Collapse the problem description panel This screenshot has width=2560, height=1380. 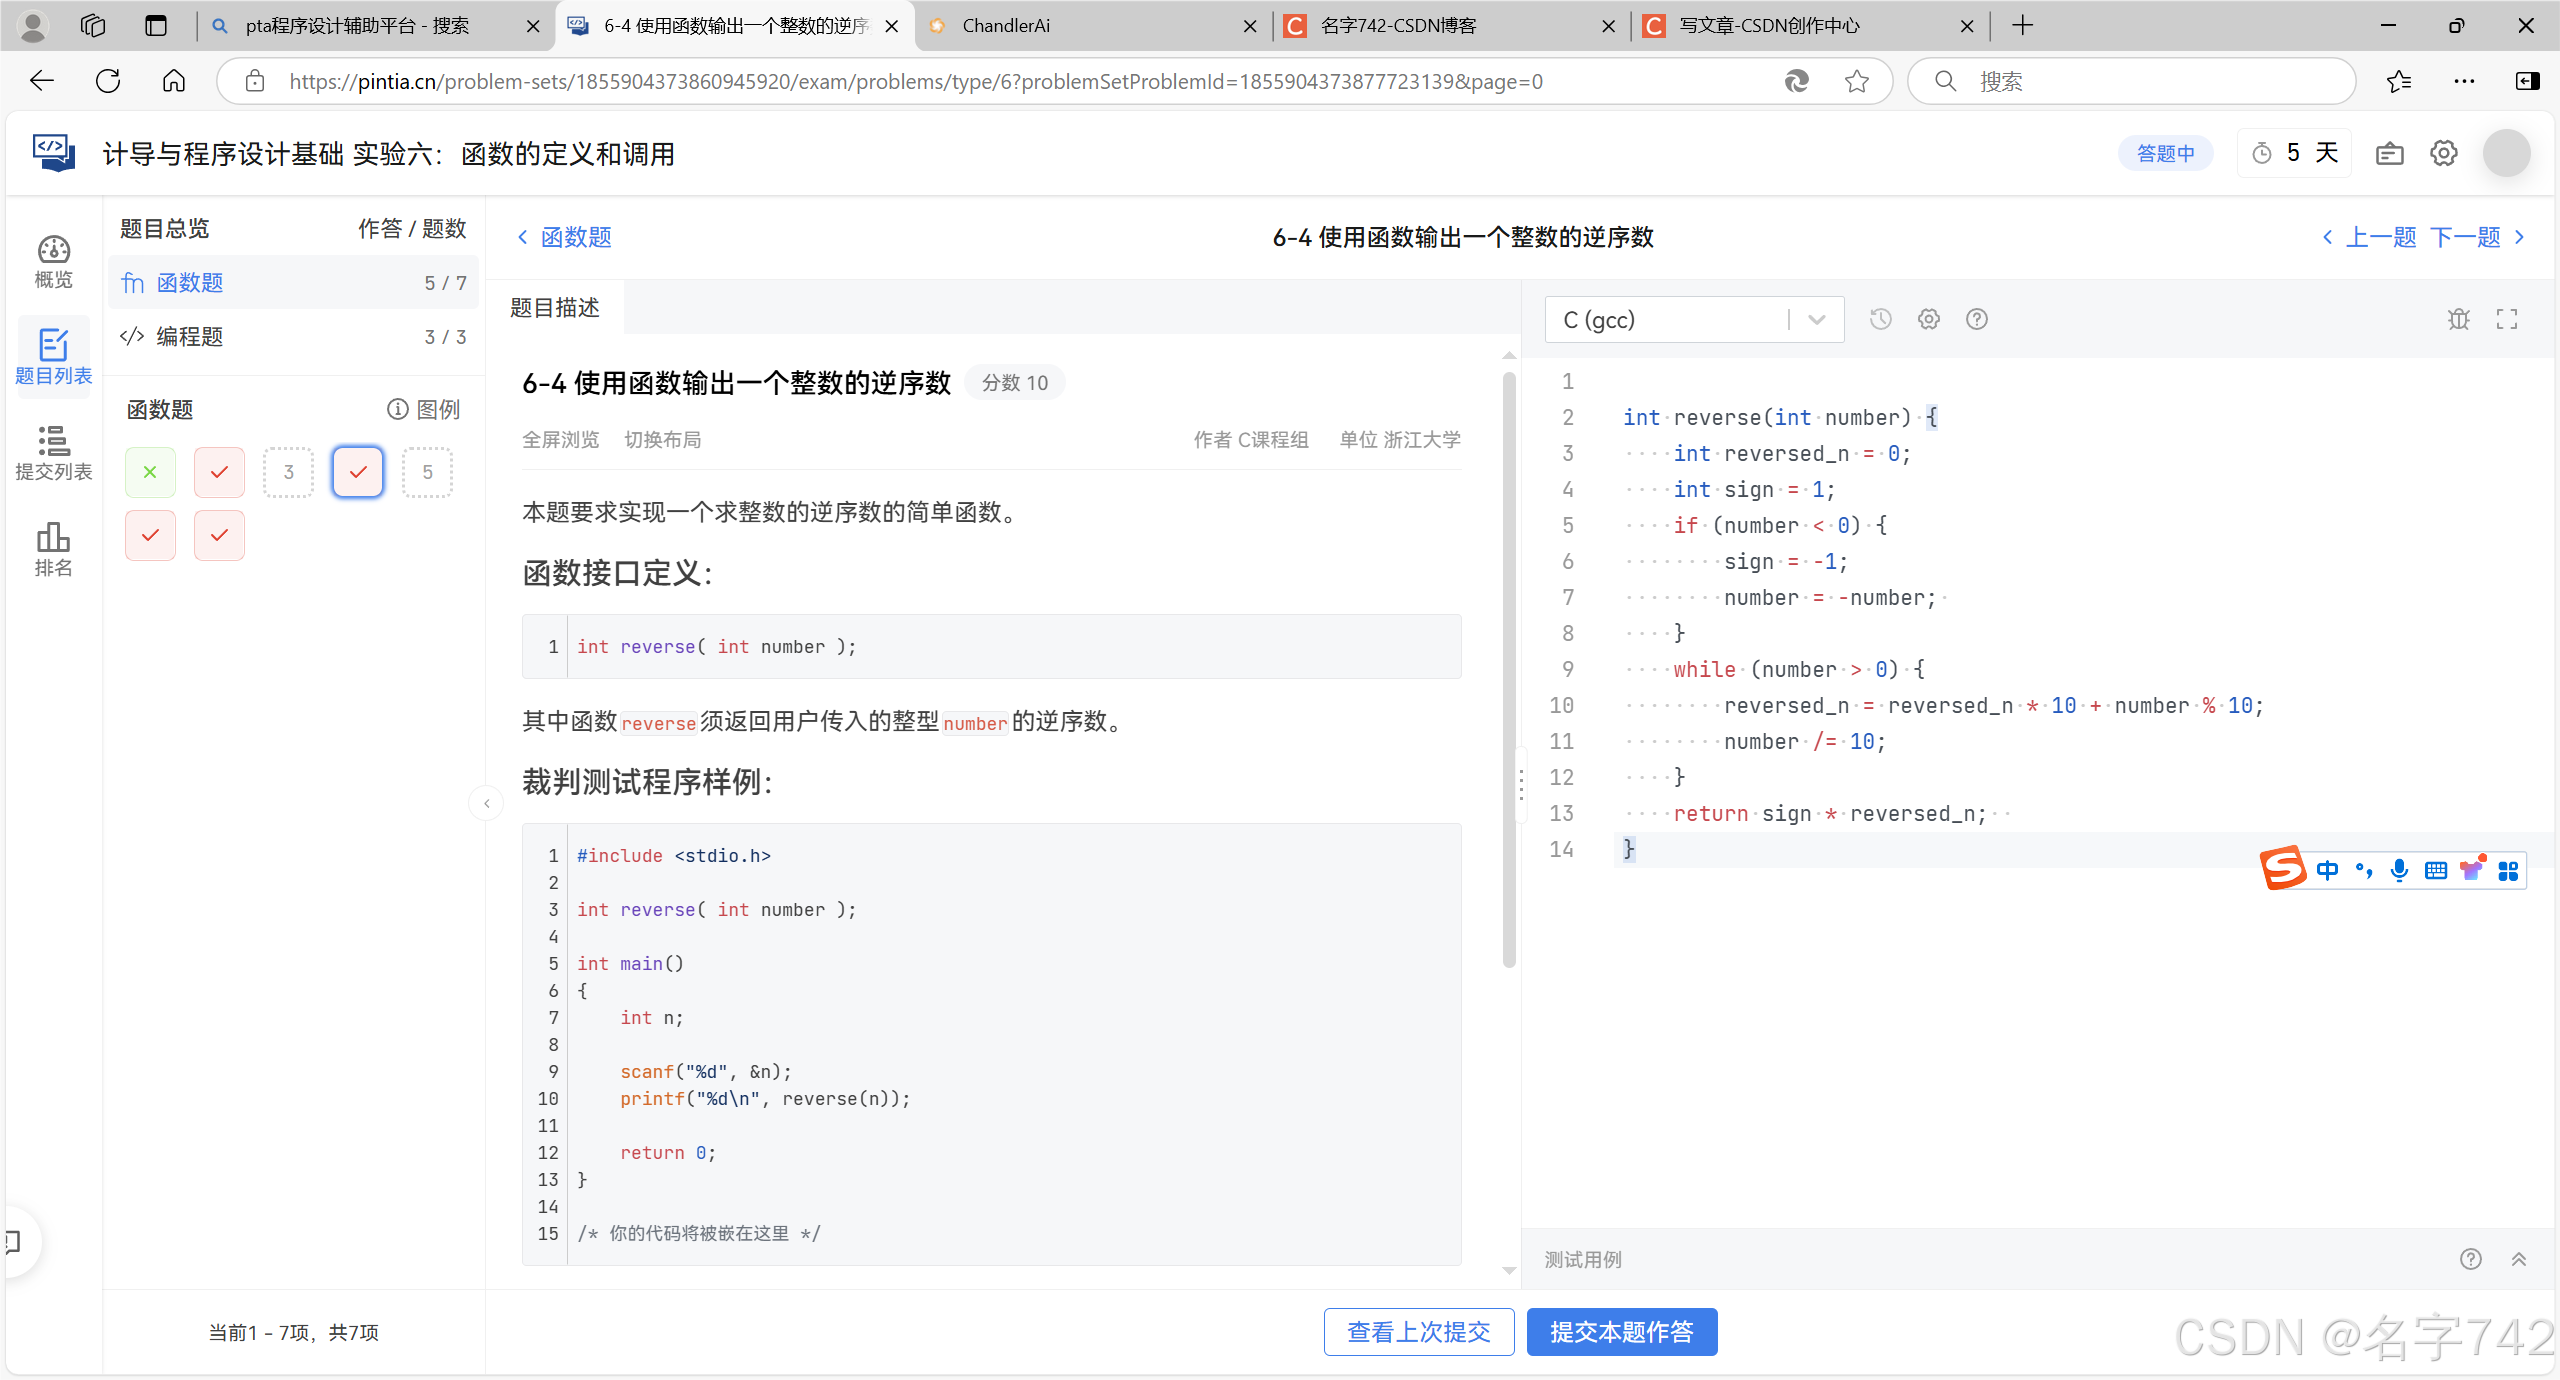click(486, 803)
